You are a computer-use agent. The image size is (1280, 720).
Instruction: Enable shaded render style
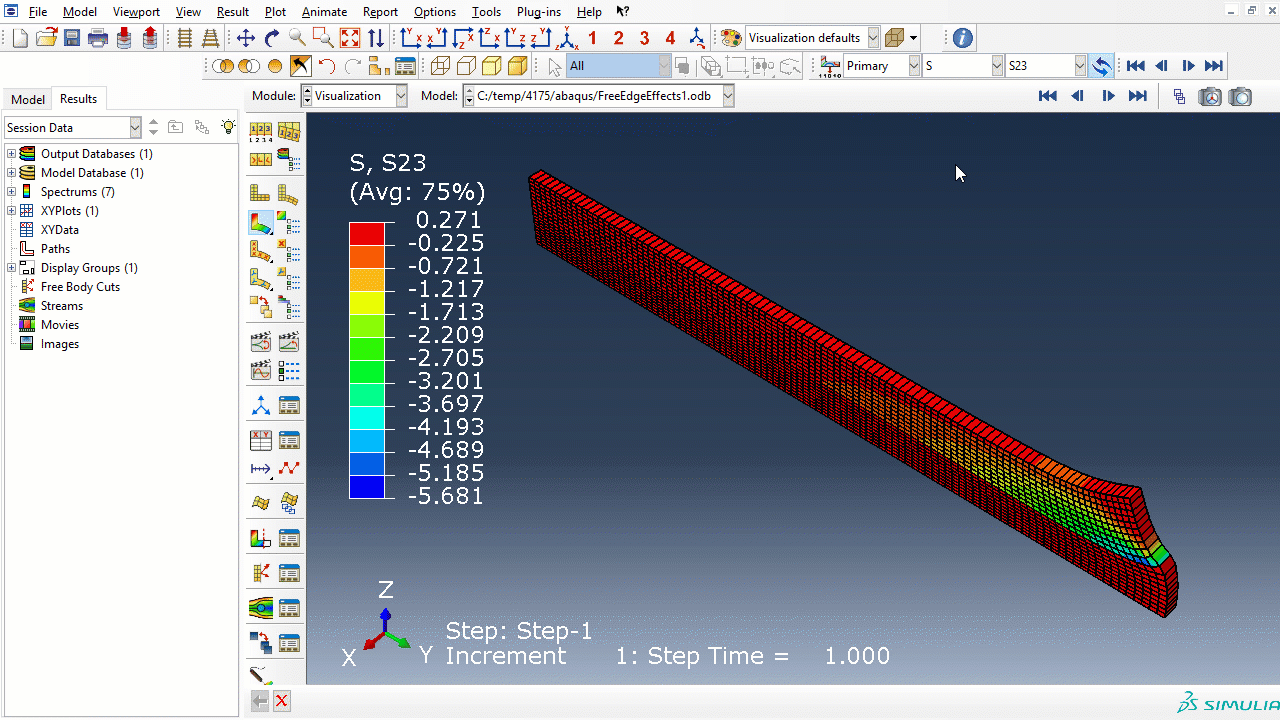coord(518,66)
